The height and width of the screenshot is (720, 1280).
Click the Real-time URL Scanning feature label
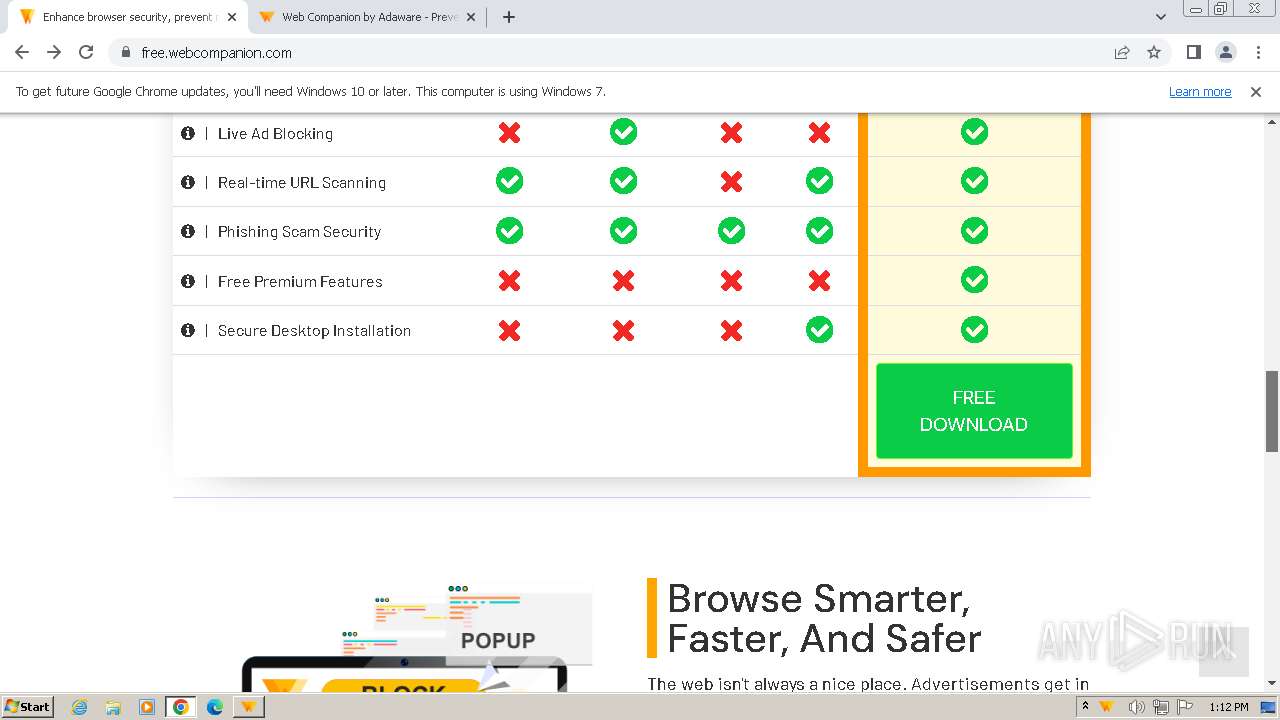[x=302, y=183]
